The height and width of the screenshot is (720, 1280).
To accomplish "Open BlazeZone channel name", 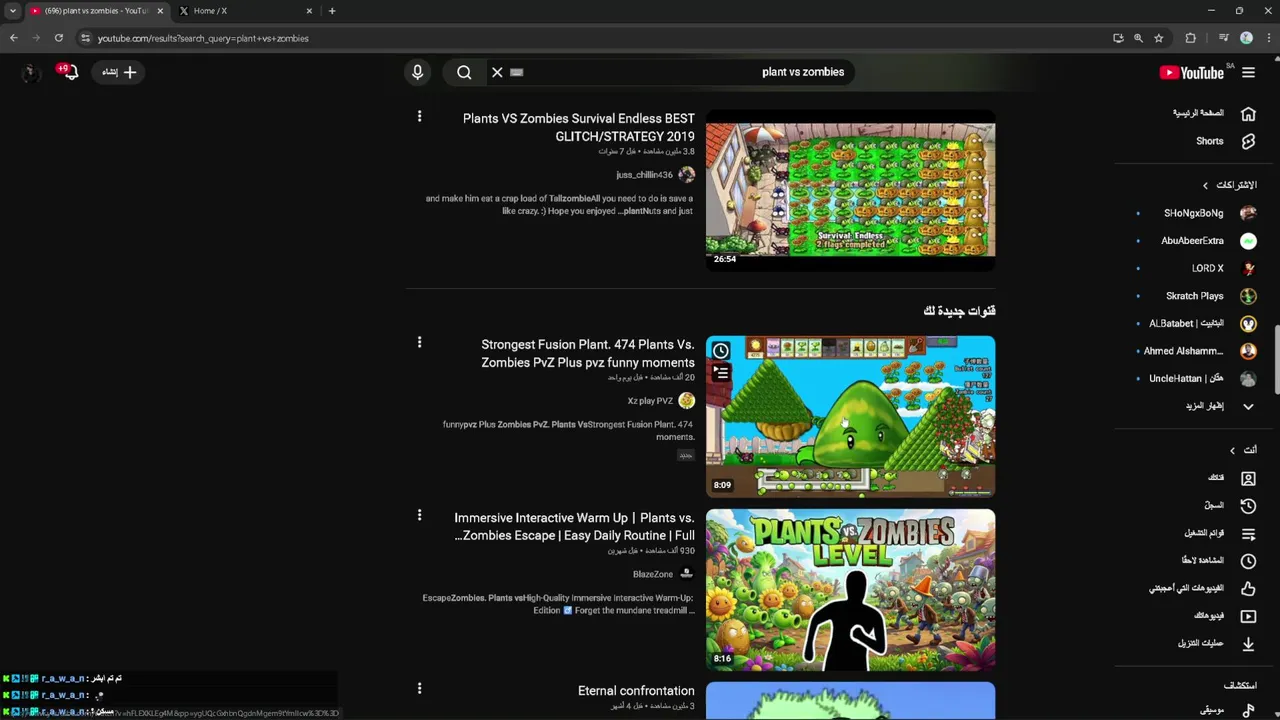I will tap(653, 574).
